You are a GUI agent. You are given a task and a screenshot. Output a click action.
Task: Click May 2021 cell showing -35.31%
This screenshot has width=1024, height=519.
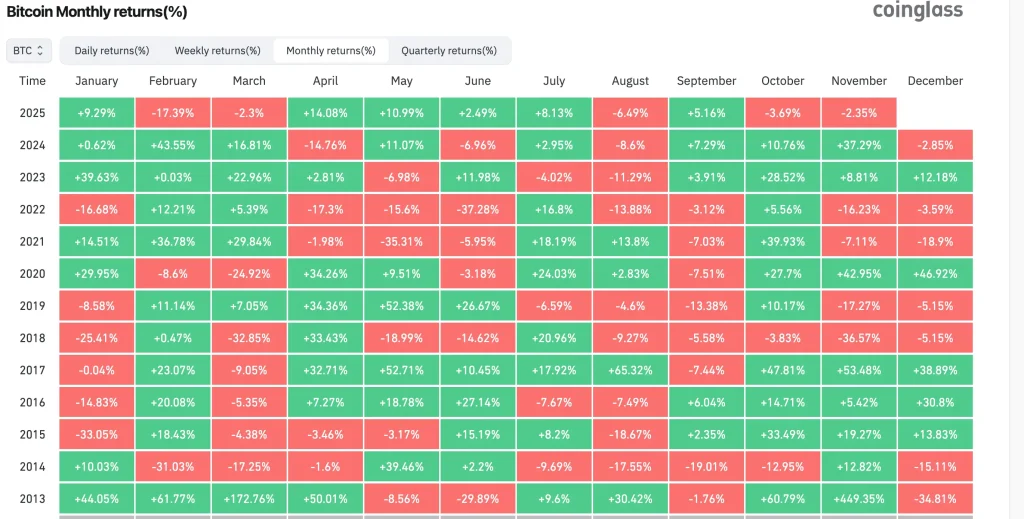pos(402,241)
